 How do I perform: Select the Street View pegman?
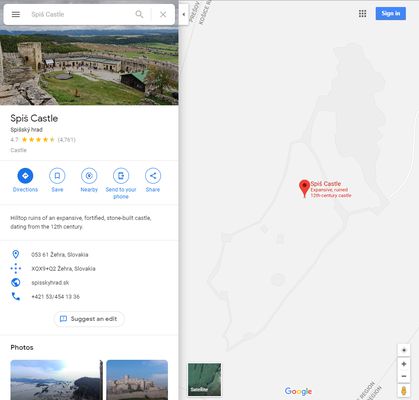coord(404,391)
